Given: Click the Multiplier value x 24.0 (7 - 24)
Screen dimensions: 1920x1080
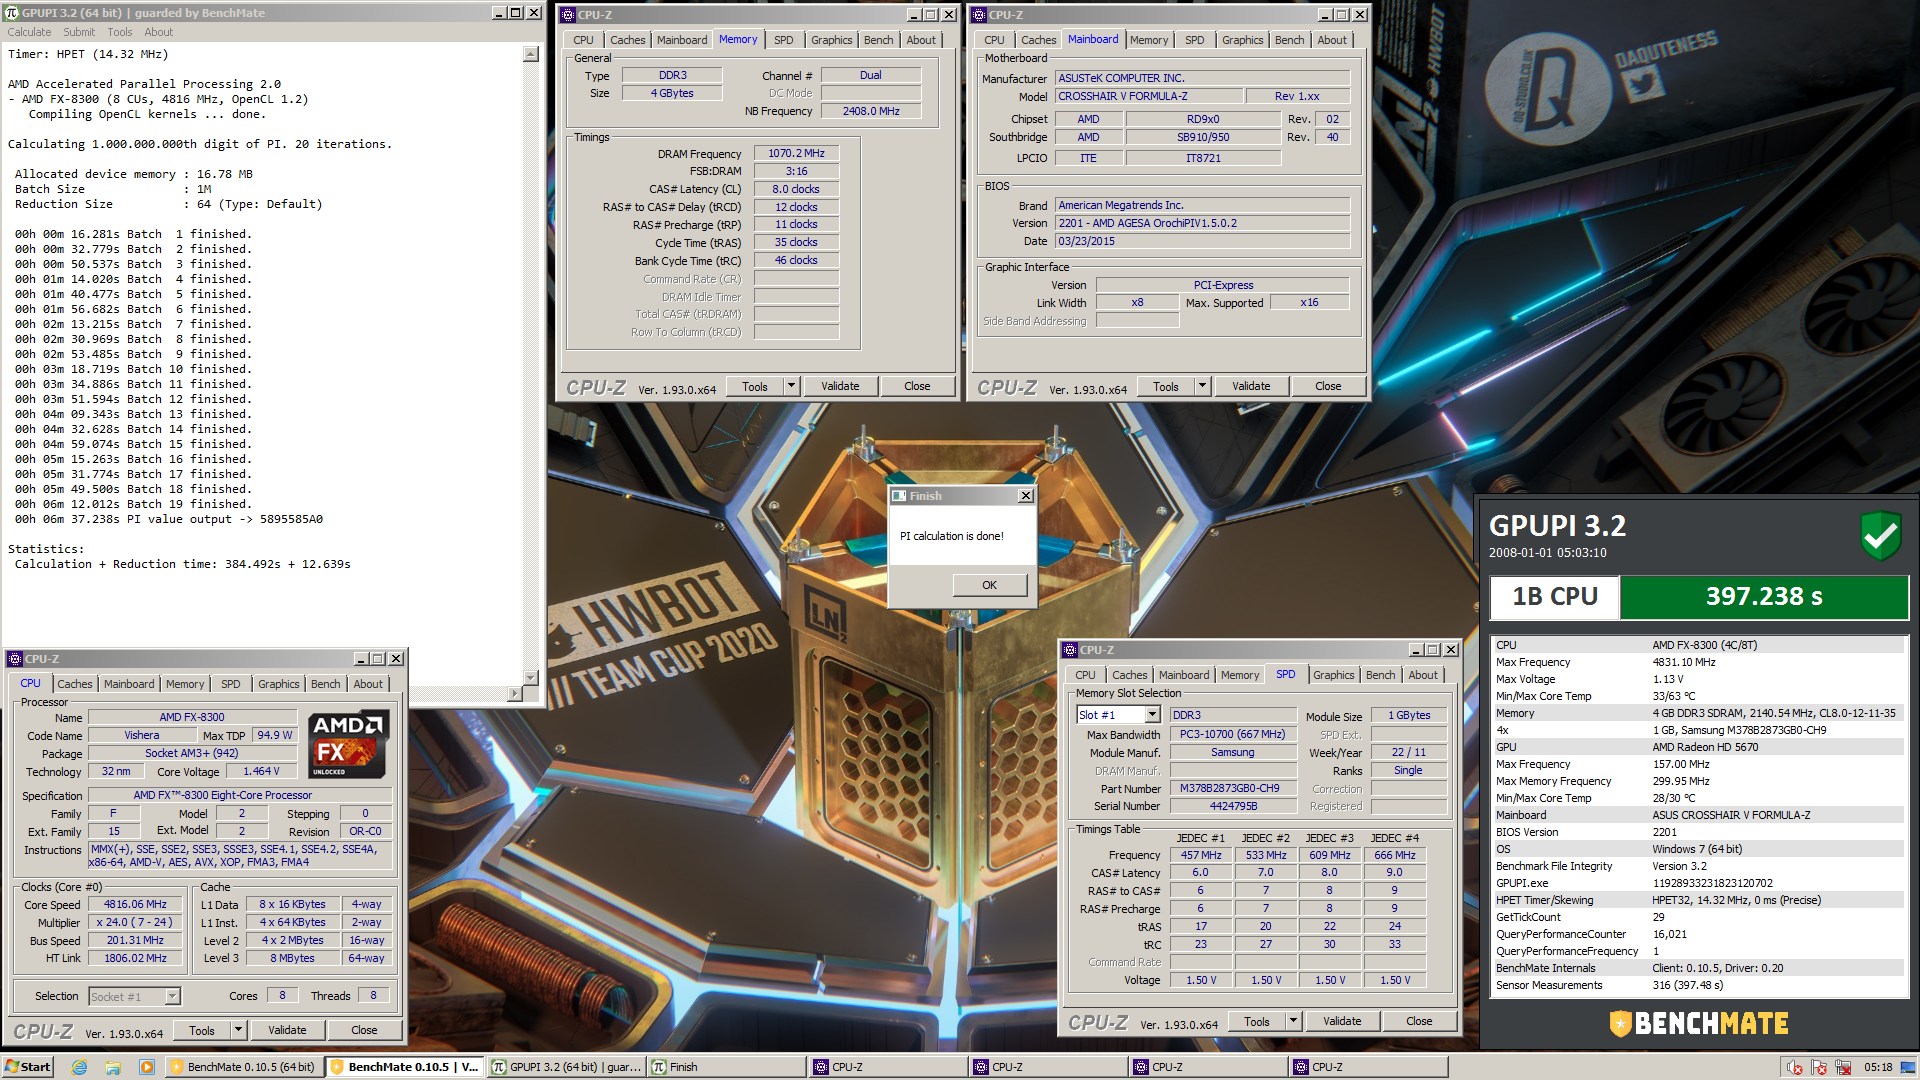Looking at the screenshot, I should 135,922.
